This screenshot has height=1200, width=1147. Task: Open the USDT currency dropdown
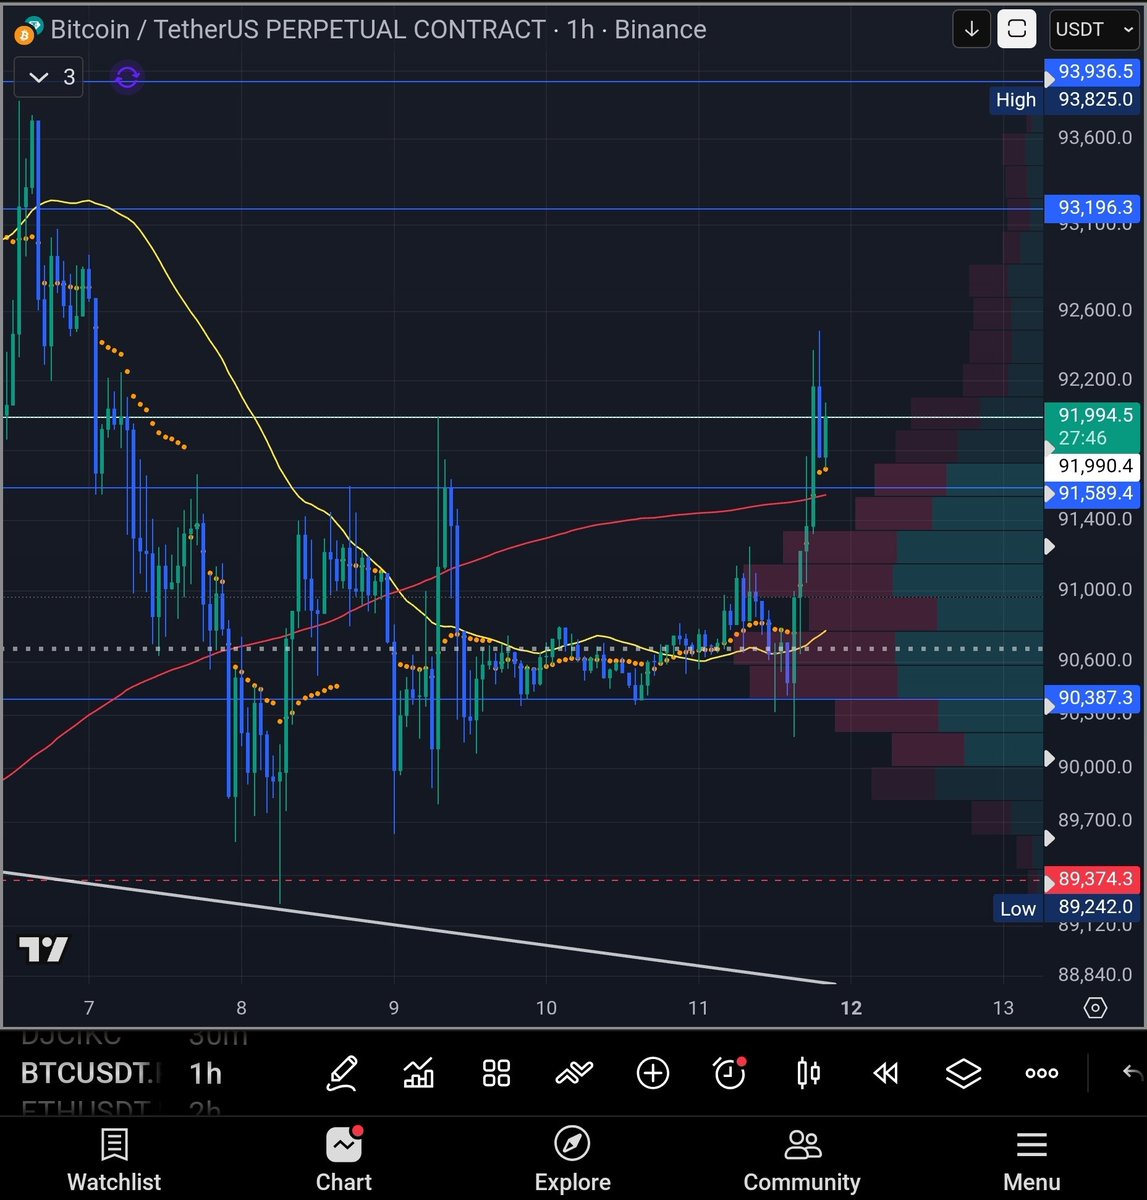(x=1093, y=29)
